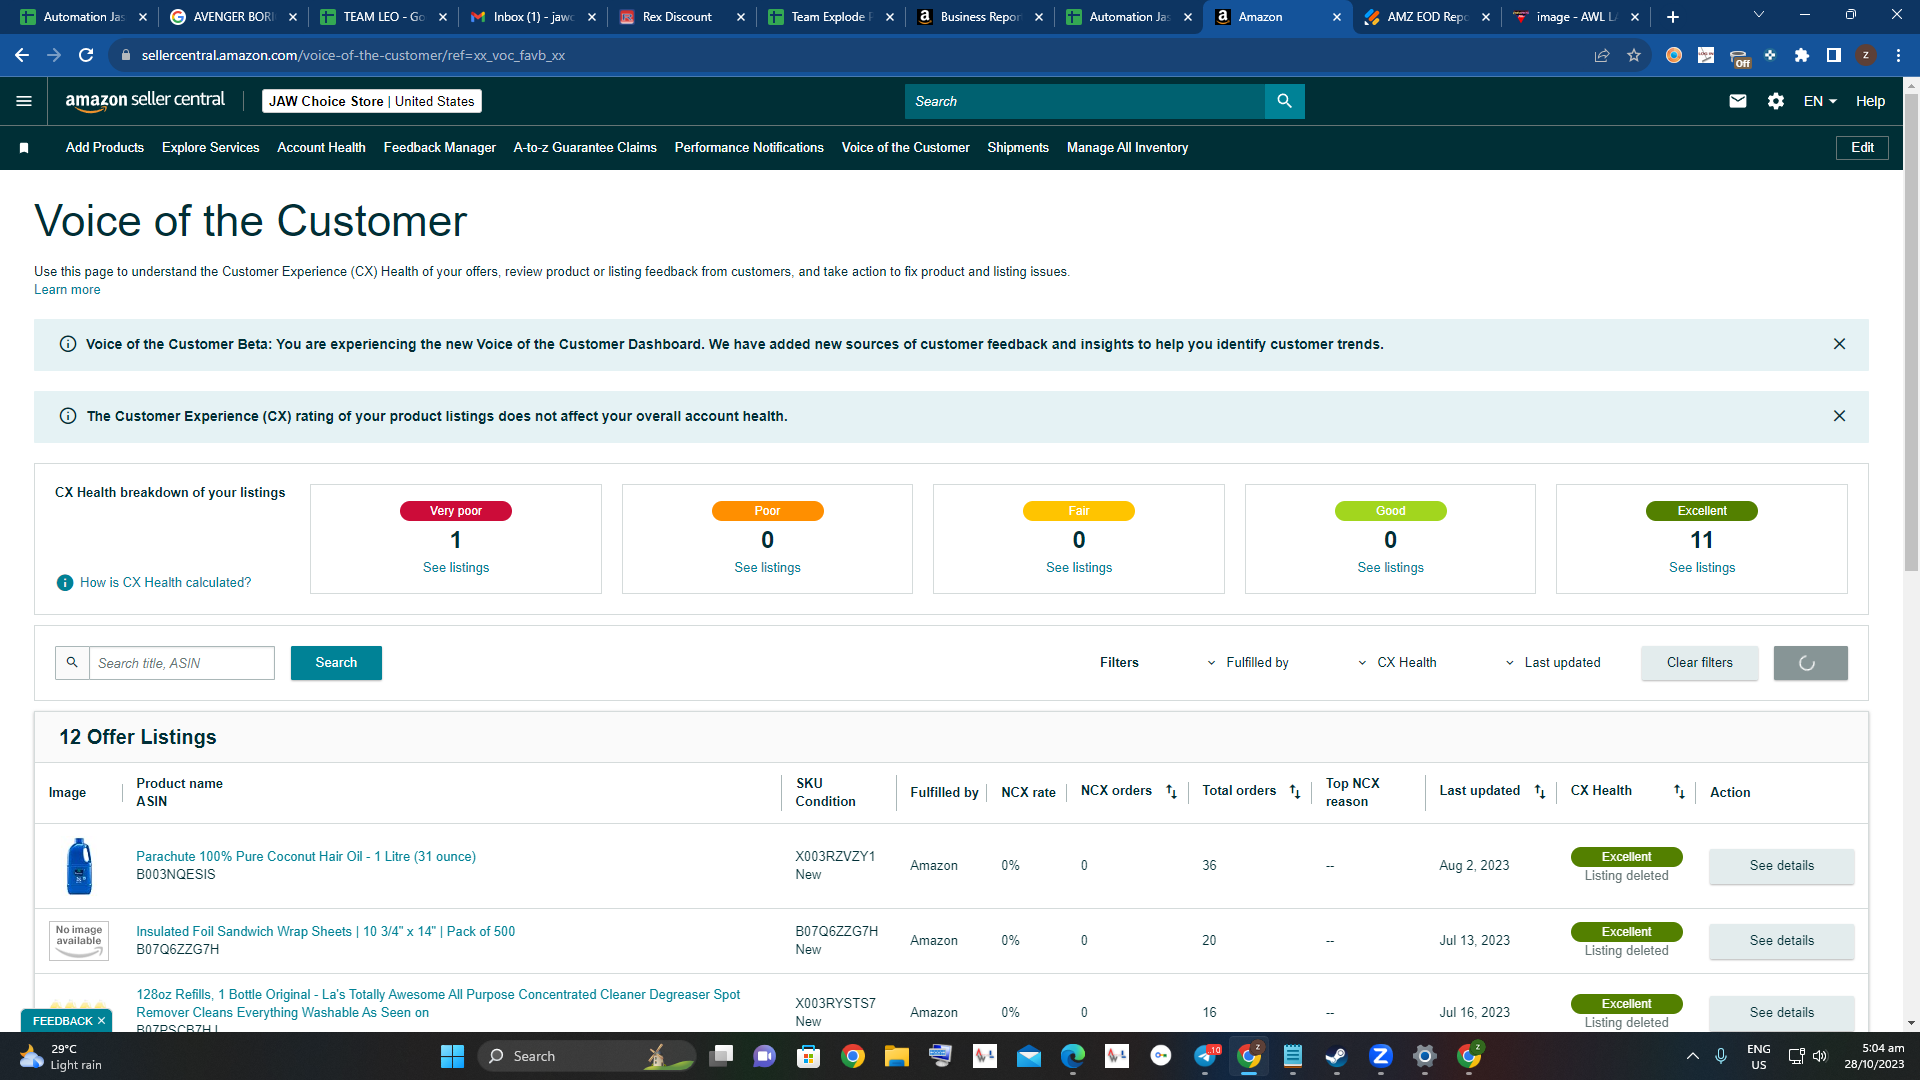Click the Parachute Coconut Oil product thumbnail
This screenshot has height=1080, width=1920.
(79, 866)
